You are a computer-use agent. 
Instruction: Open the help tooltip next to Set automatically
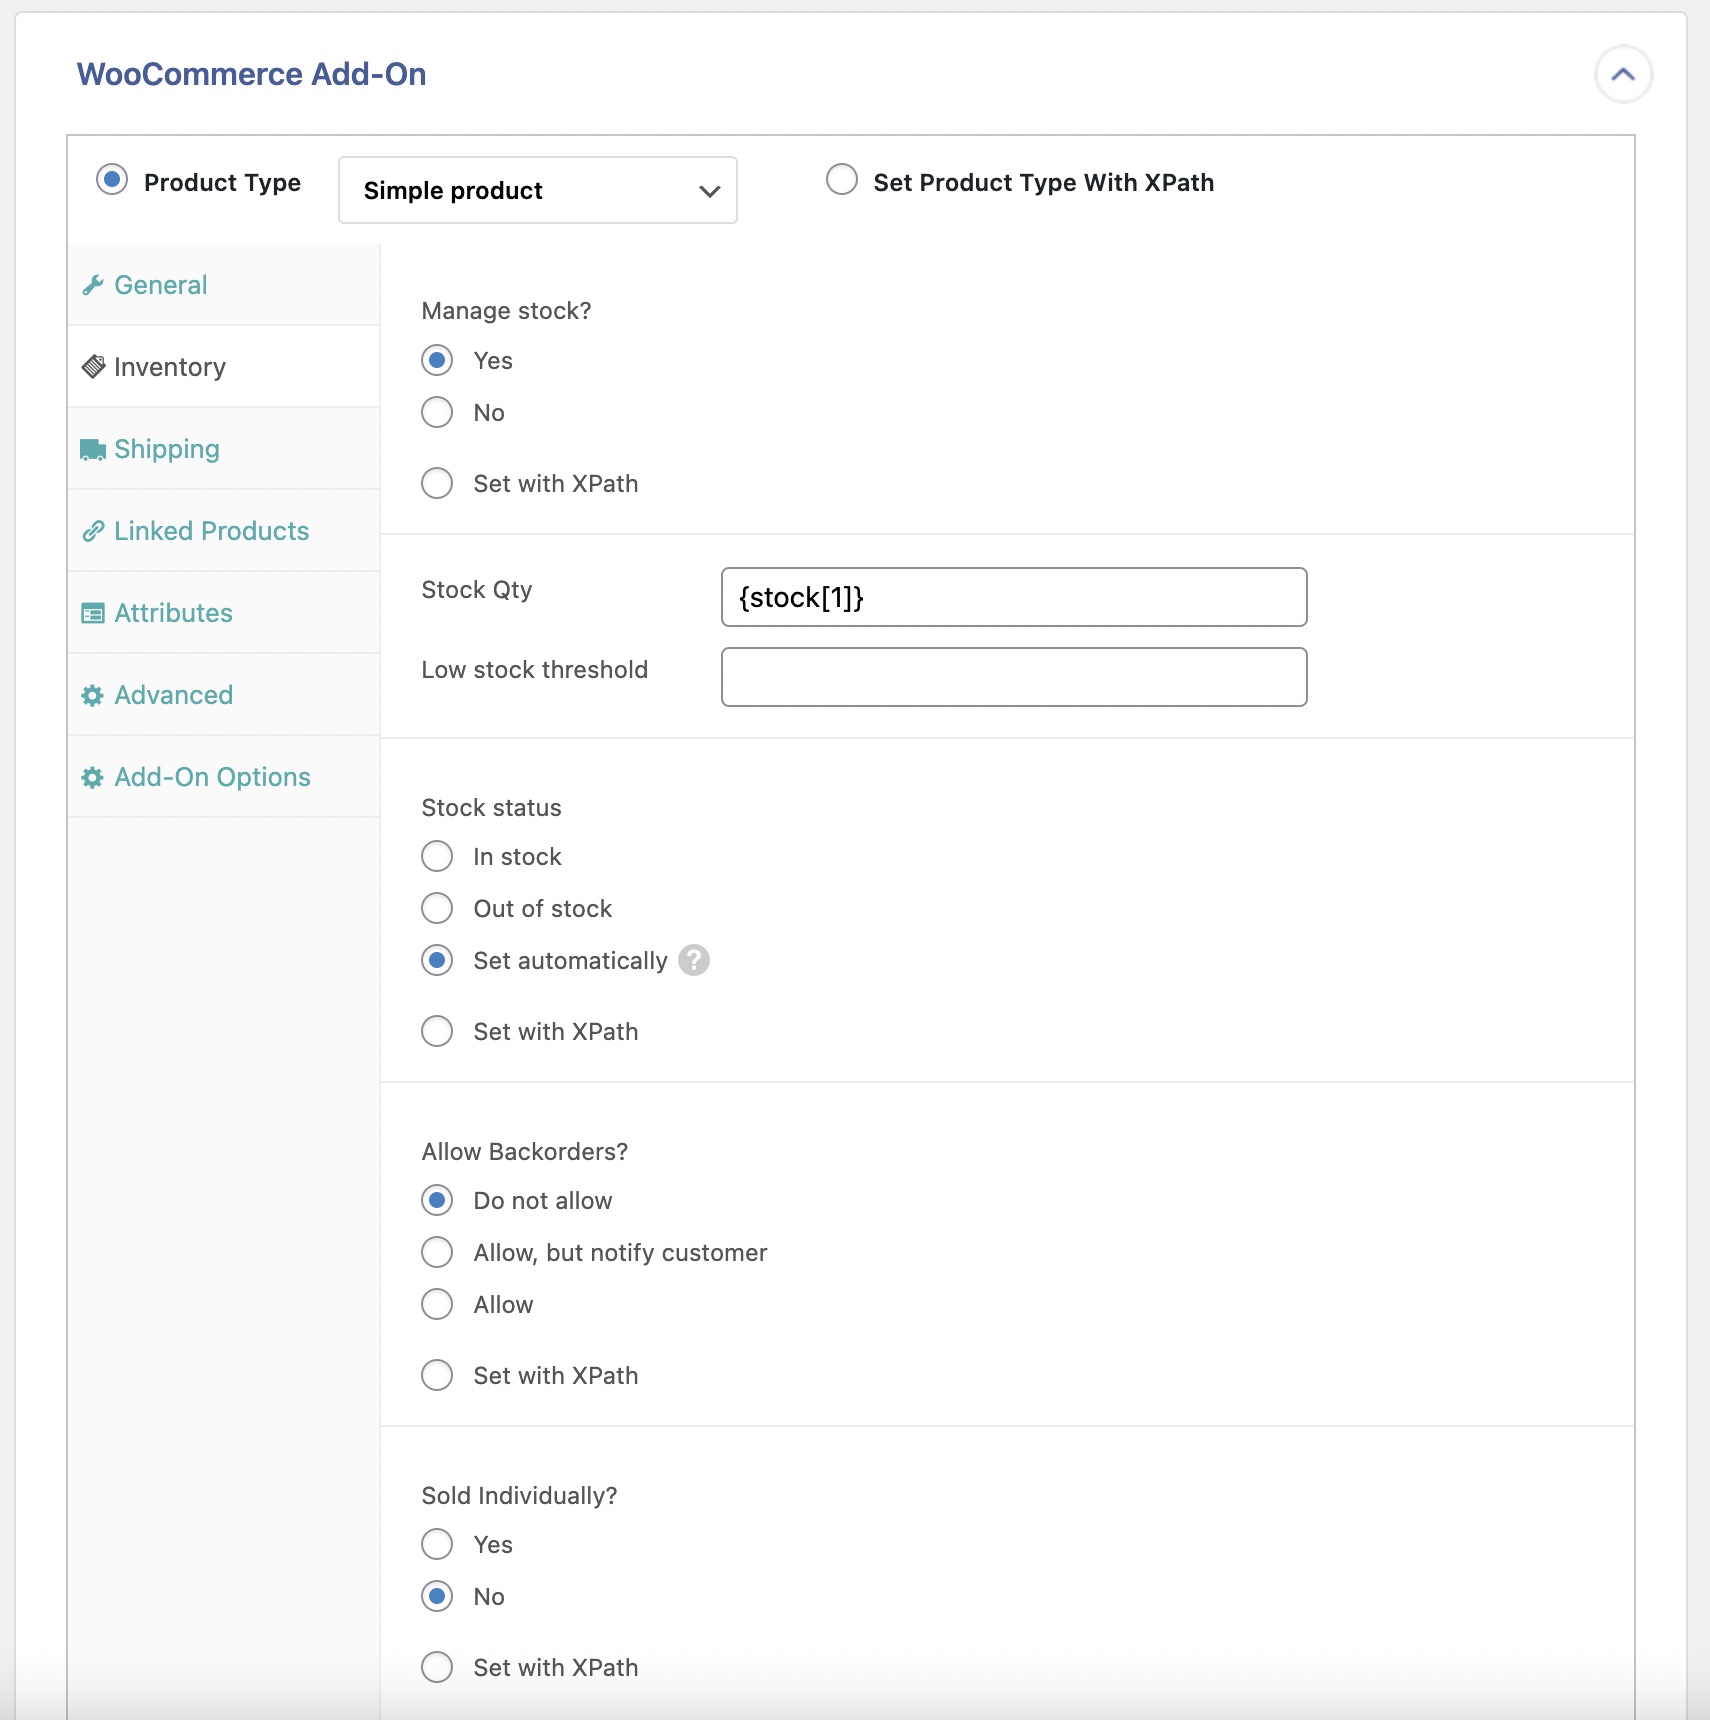[694, 960]
